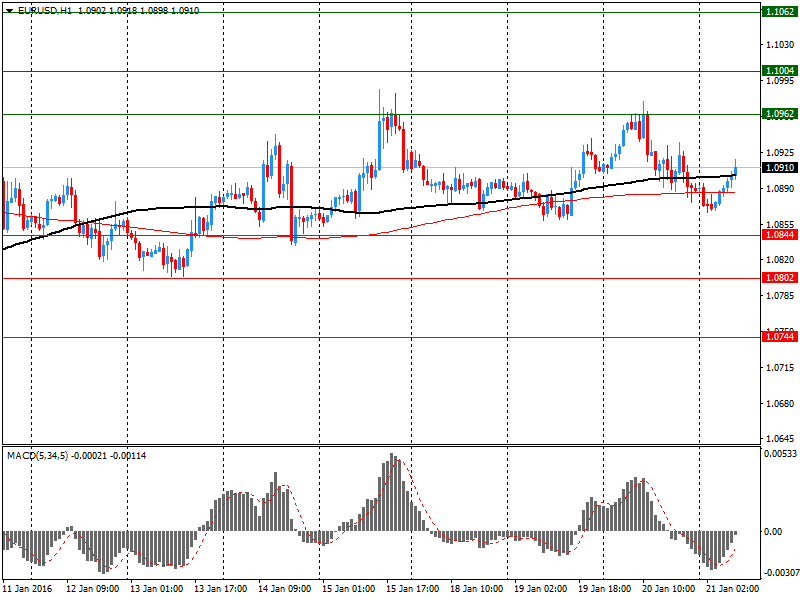Click the 15 Jan 01:00 time label
This screenshot has width=800, height=600.
(x=348, y=588)
